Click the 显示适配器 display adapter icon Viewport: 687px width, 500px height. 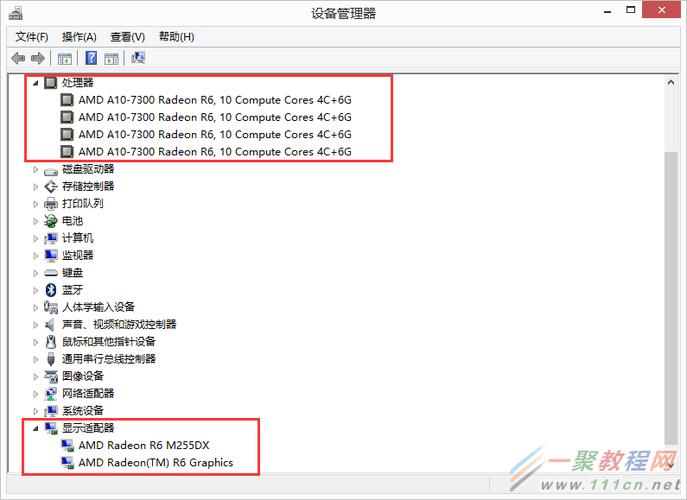(x=51, y=428)
